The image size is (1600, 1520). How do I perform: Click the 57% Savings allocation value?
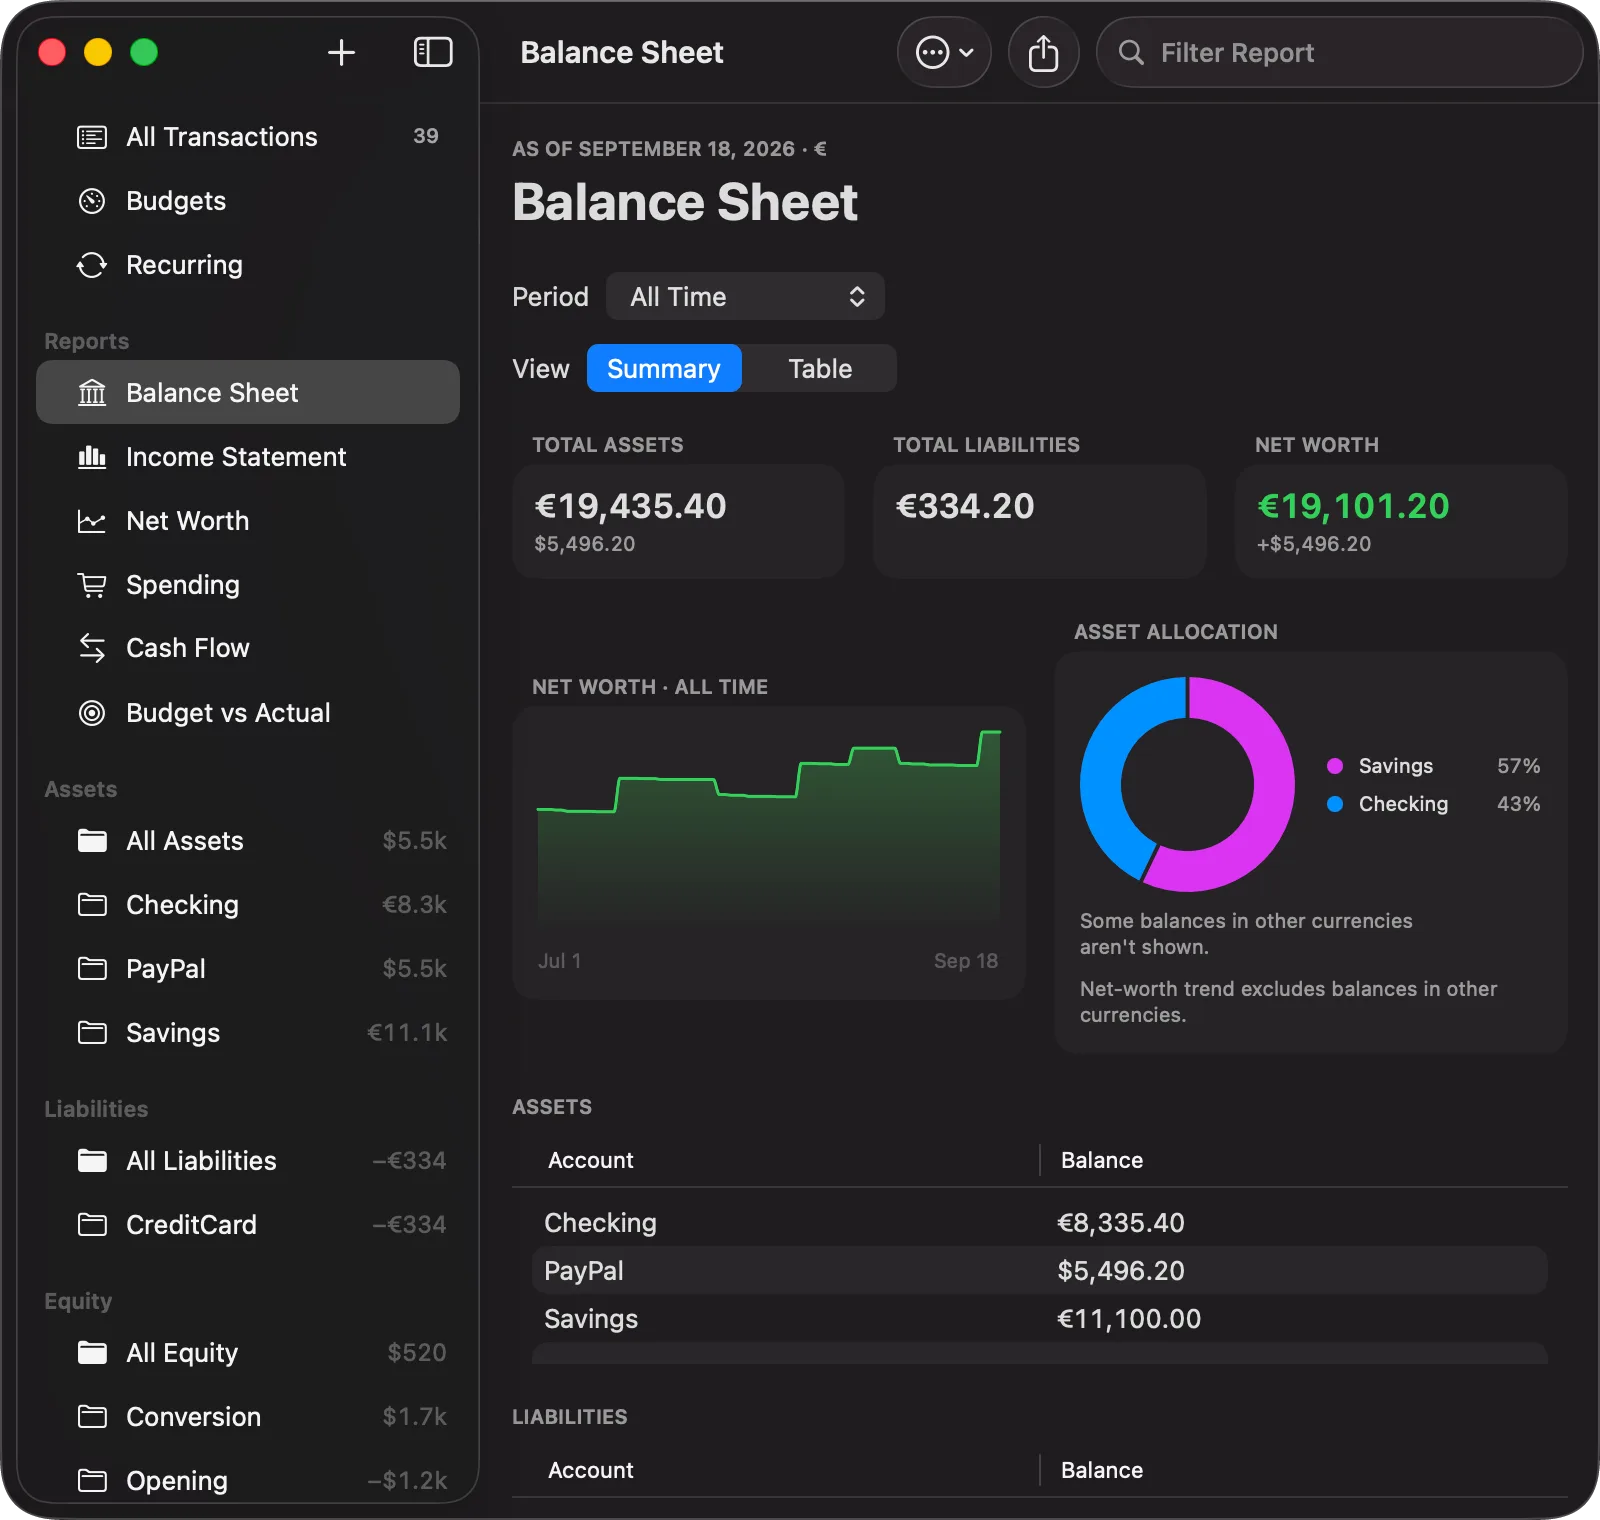[1518, 766]
